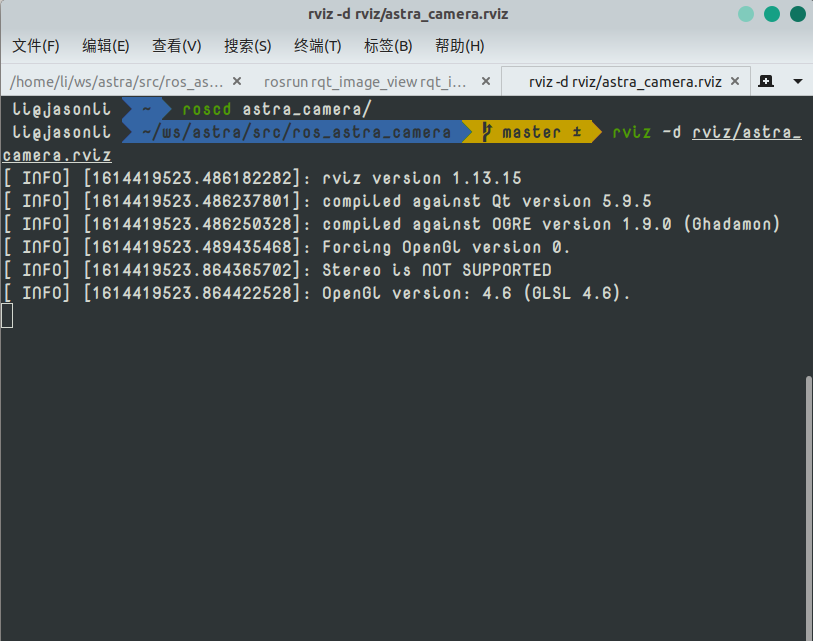Click the terminal cursor block

click(x=7, y=316)
